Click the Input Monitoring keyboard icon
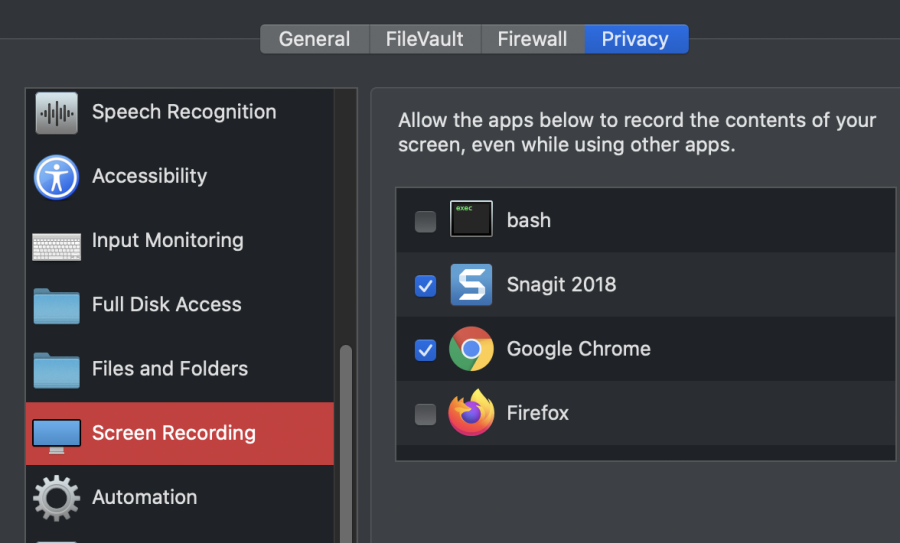Screen dimensions: 900x543 click(56, 242)
